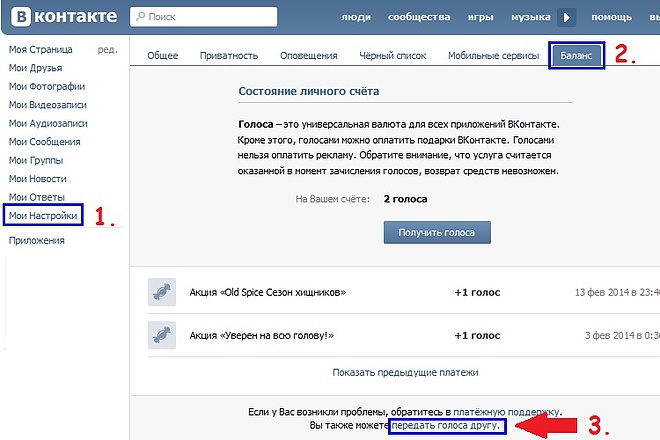Open Приложения in sidebar
Viewport: 660px width, 440px height.
coord(37,240)
